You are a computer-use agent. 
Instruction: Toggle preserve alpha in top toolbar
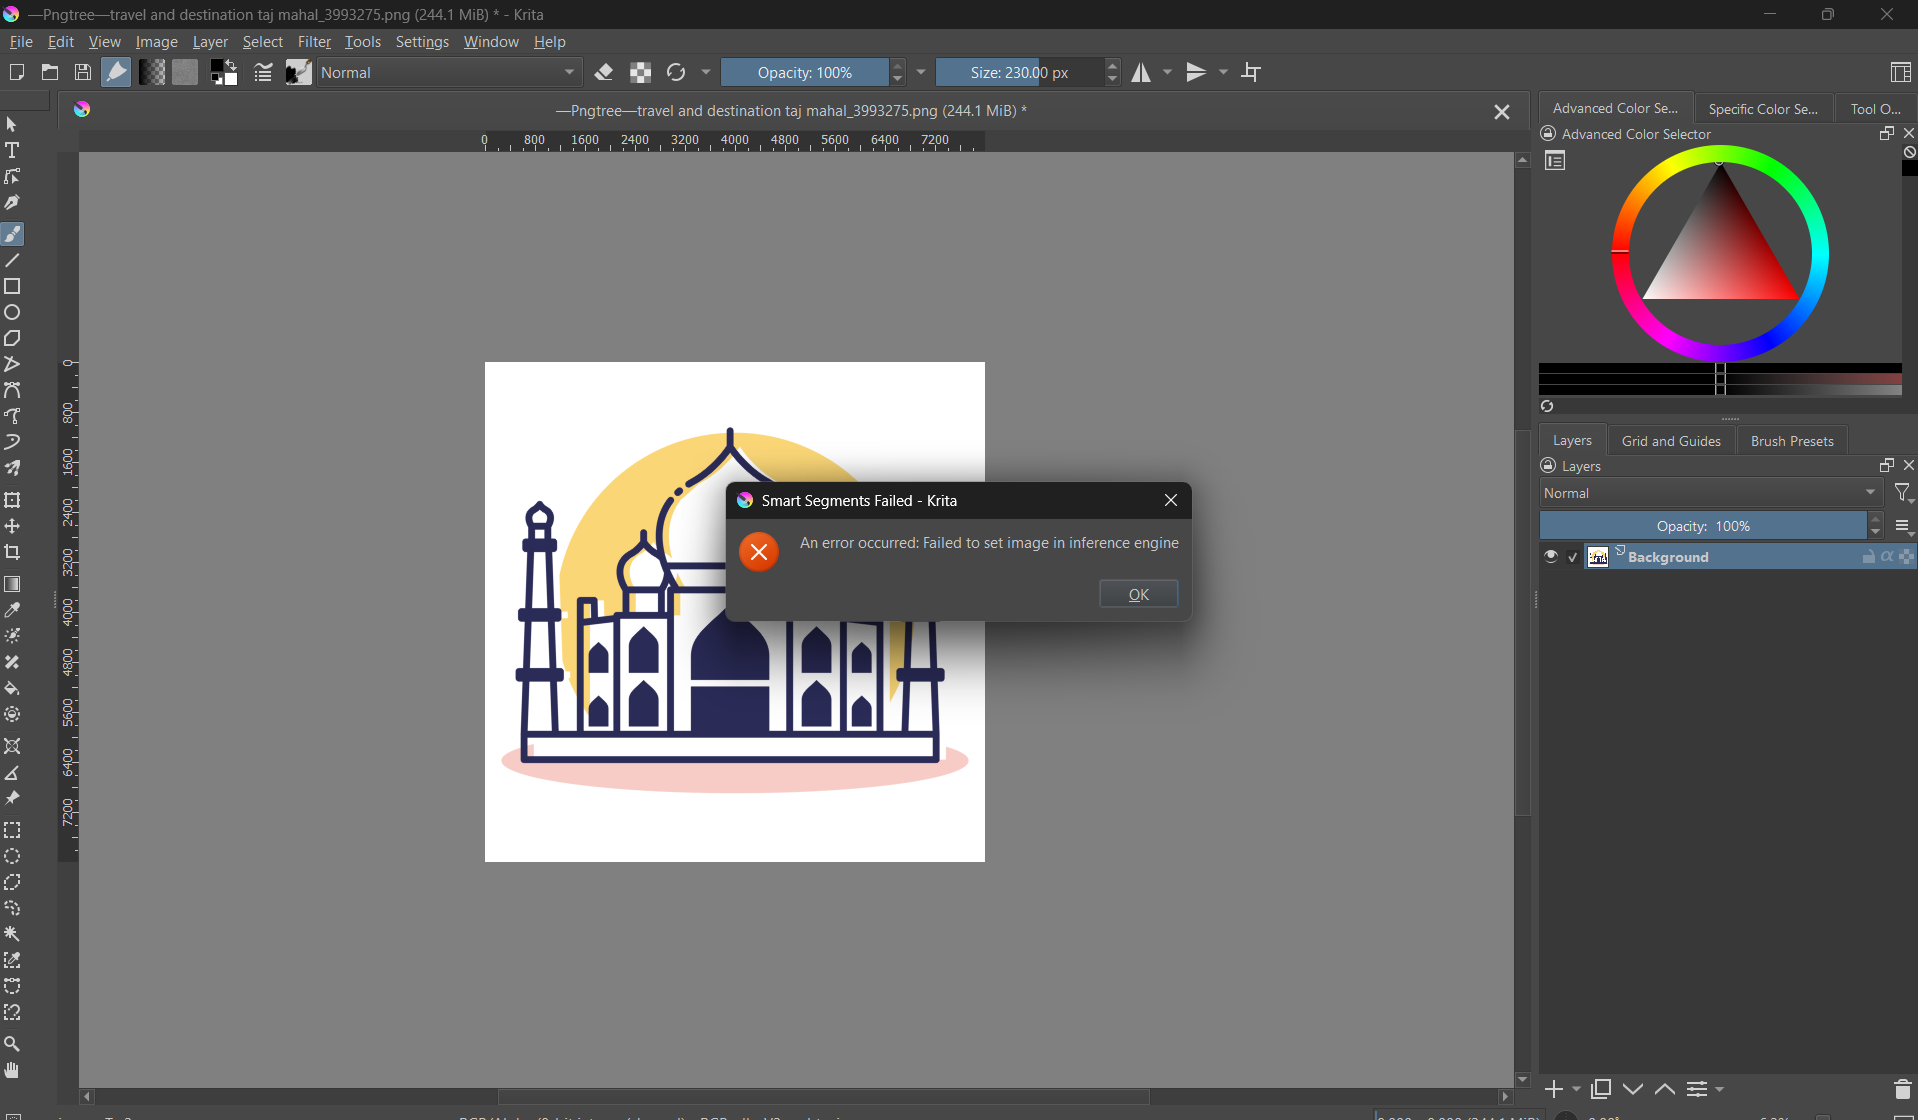[x=640, y=73]
